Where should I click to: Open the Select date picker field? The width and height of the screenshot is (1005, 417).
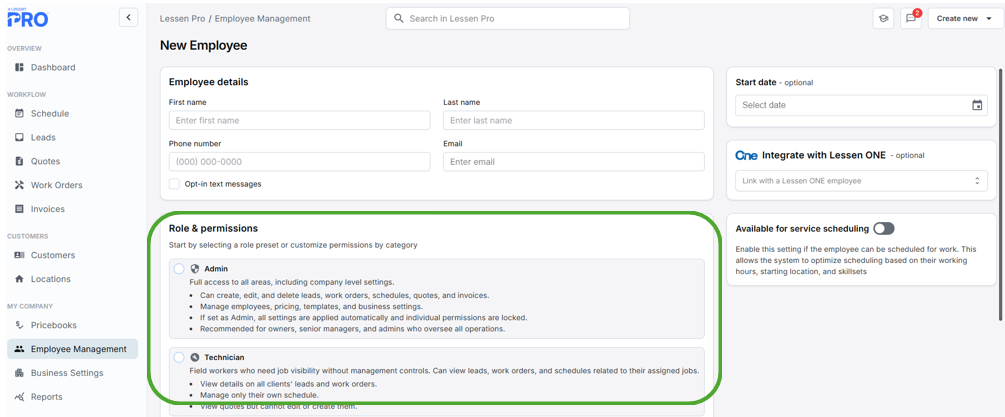click(x=850, y=105)
